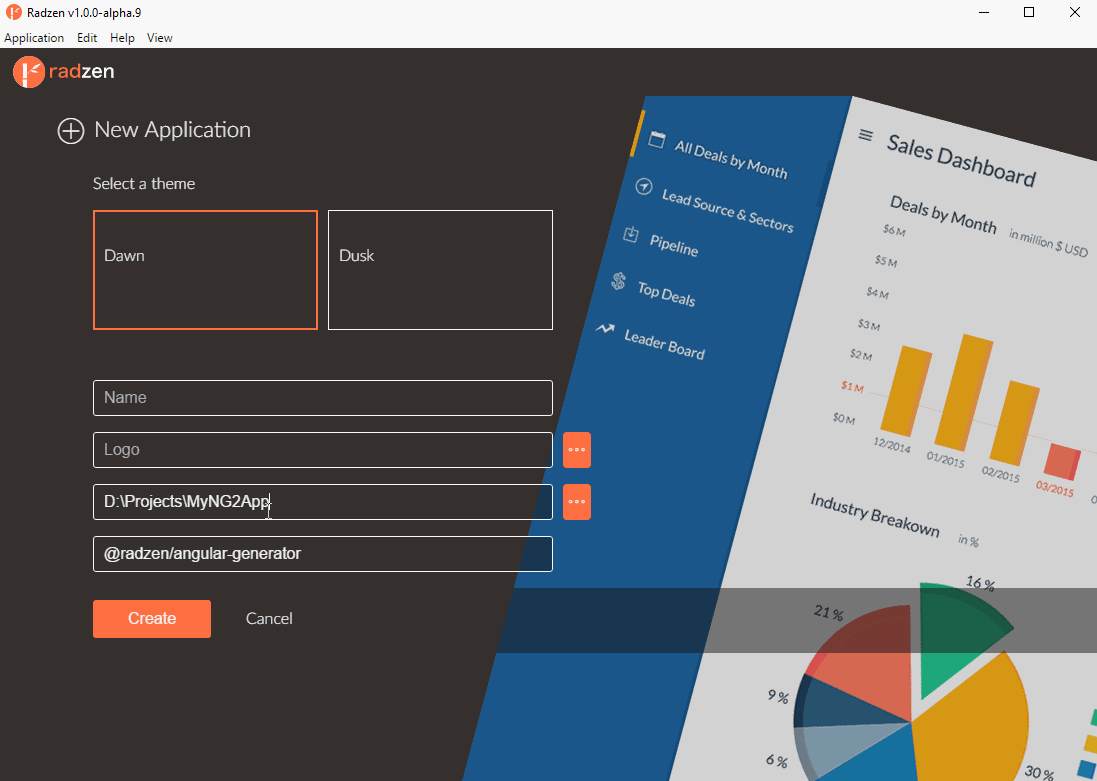Click the ... icon next to the project path
The height and width of the screenshot is (781, 1097).
point(576,501)
